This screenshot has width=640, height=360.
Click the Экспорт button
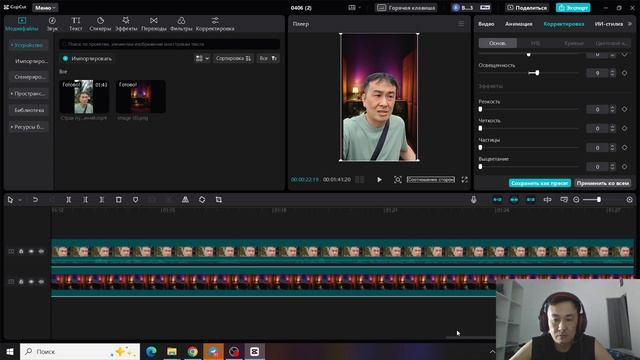tap(573, 7)
